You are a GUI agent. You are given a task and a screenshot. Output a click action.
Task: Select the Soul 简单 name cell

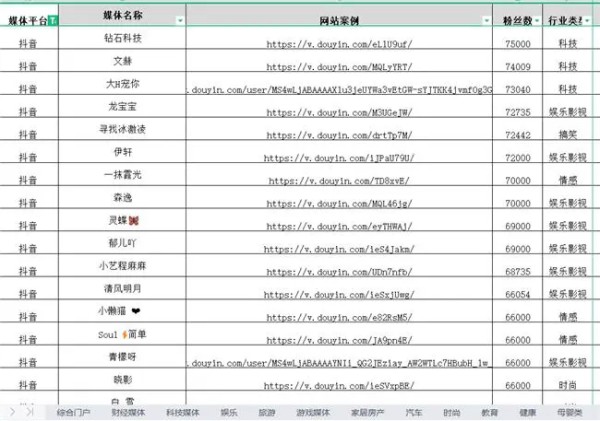122,334
